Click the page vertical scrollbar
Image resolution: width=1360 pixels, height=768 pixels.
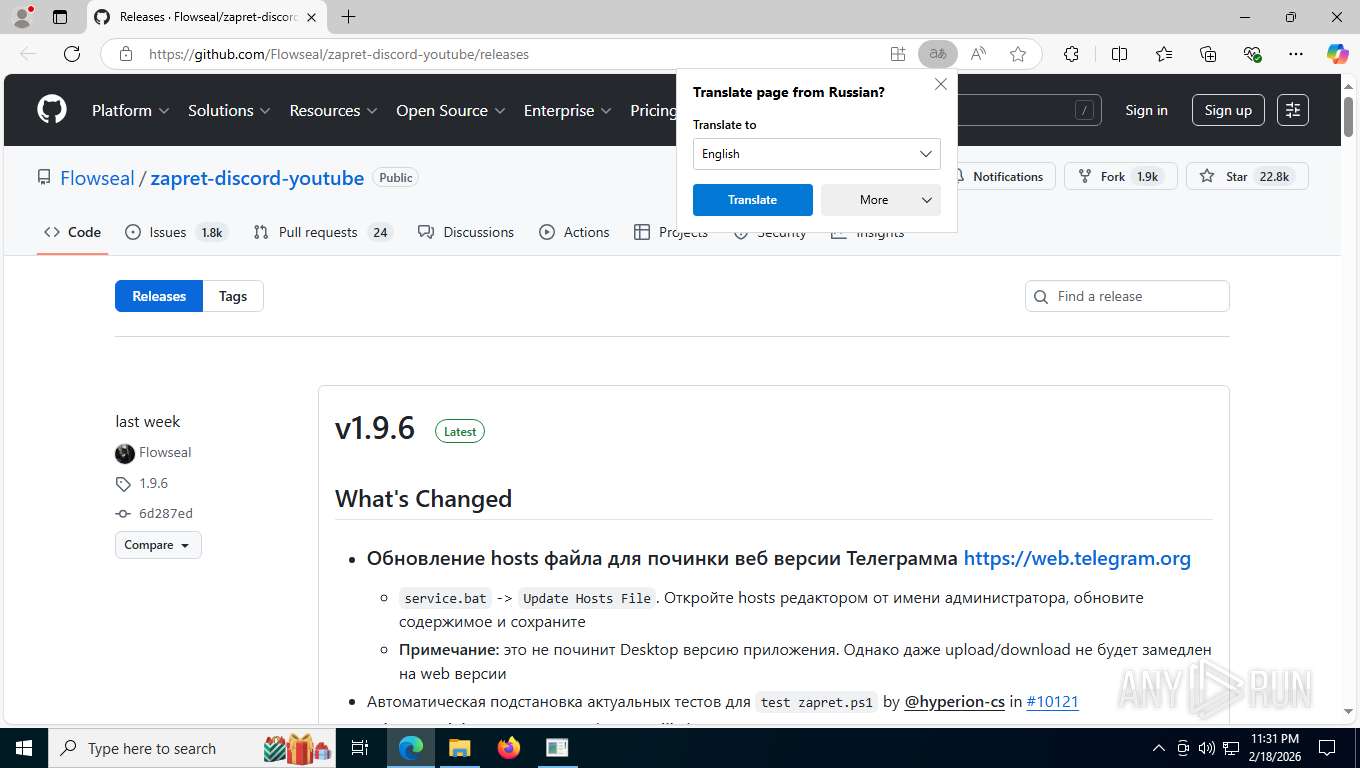point(1349,400)
